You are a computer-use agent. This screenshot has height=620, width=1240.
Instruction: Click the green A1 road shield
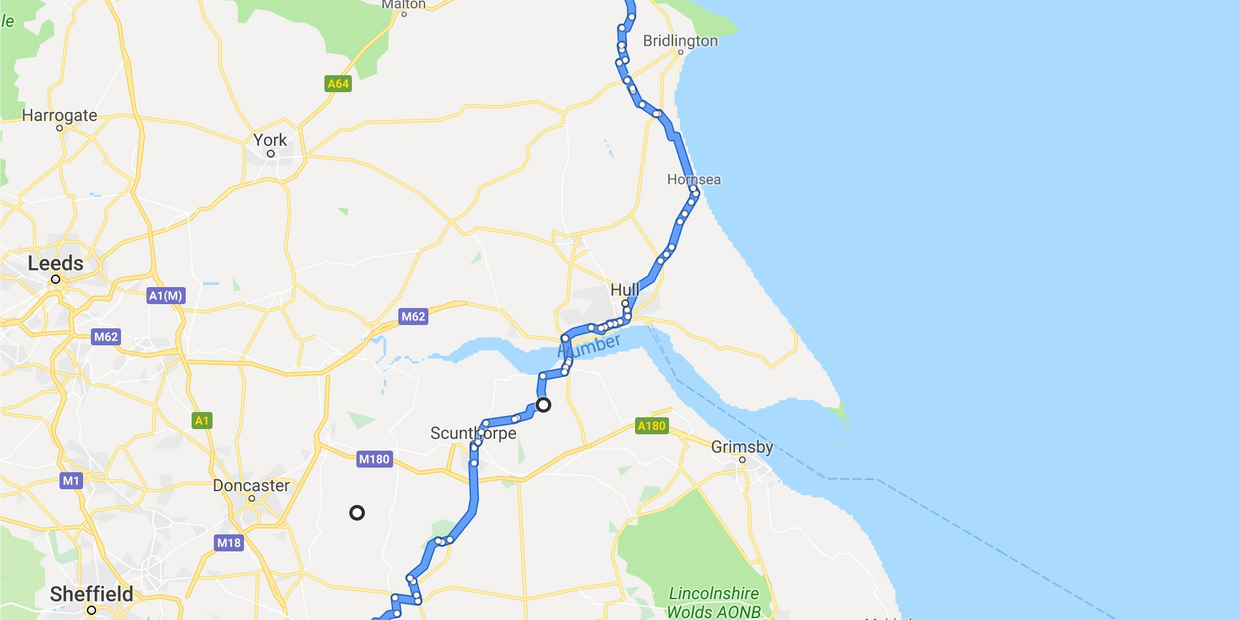click(x=202, y=421)
